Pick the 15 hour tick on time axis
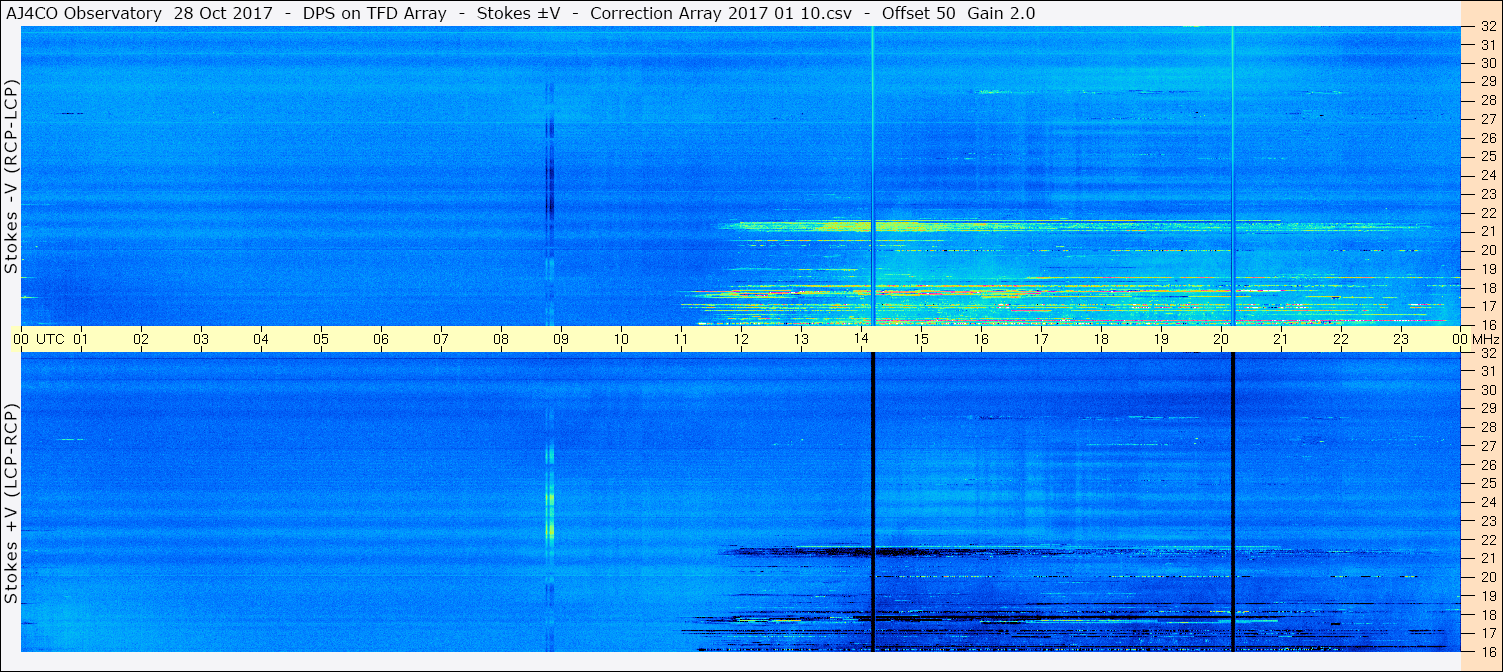This screenshot has width=1503, height=672. [x=921, y=339]
